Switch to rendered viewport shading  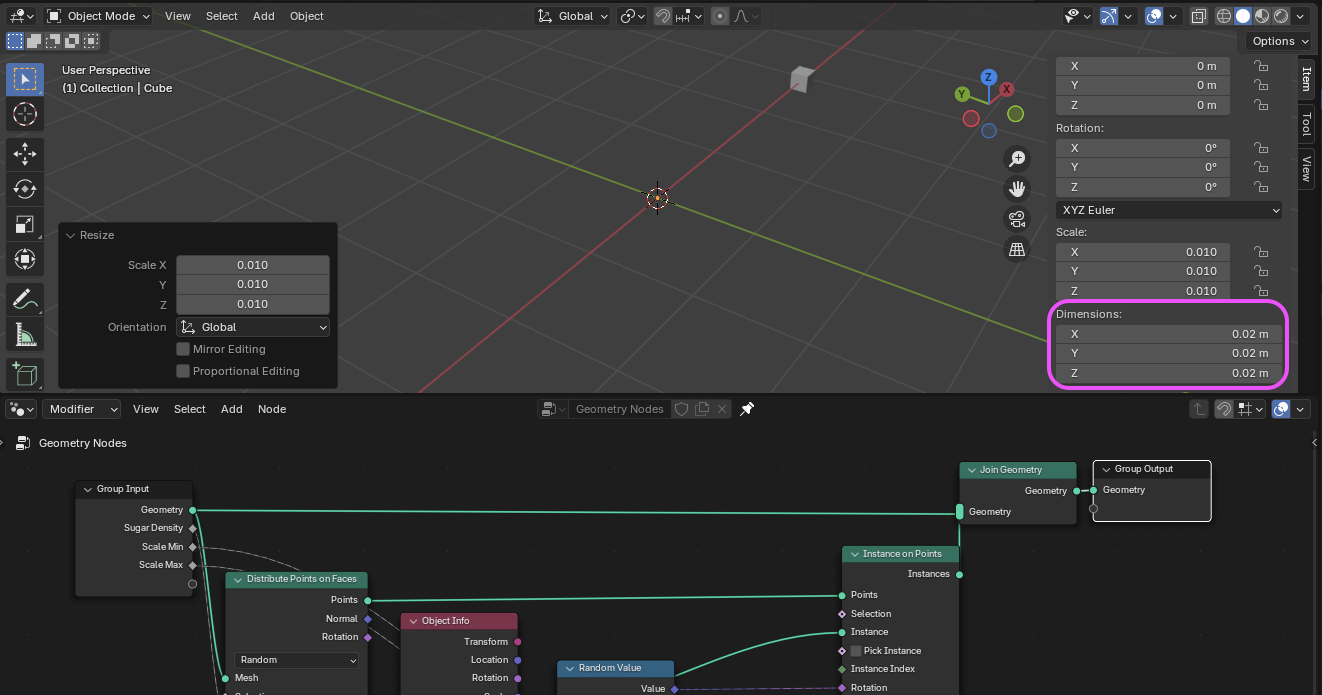coord(1280,16)
